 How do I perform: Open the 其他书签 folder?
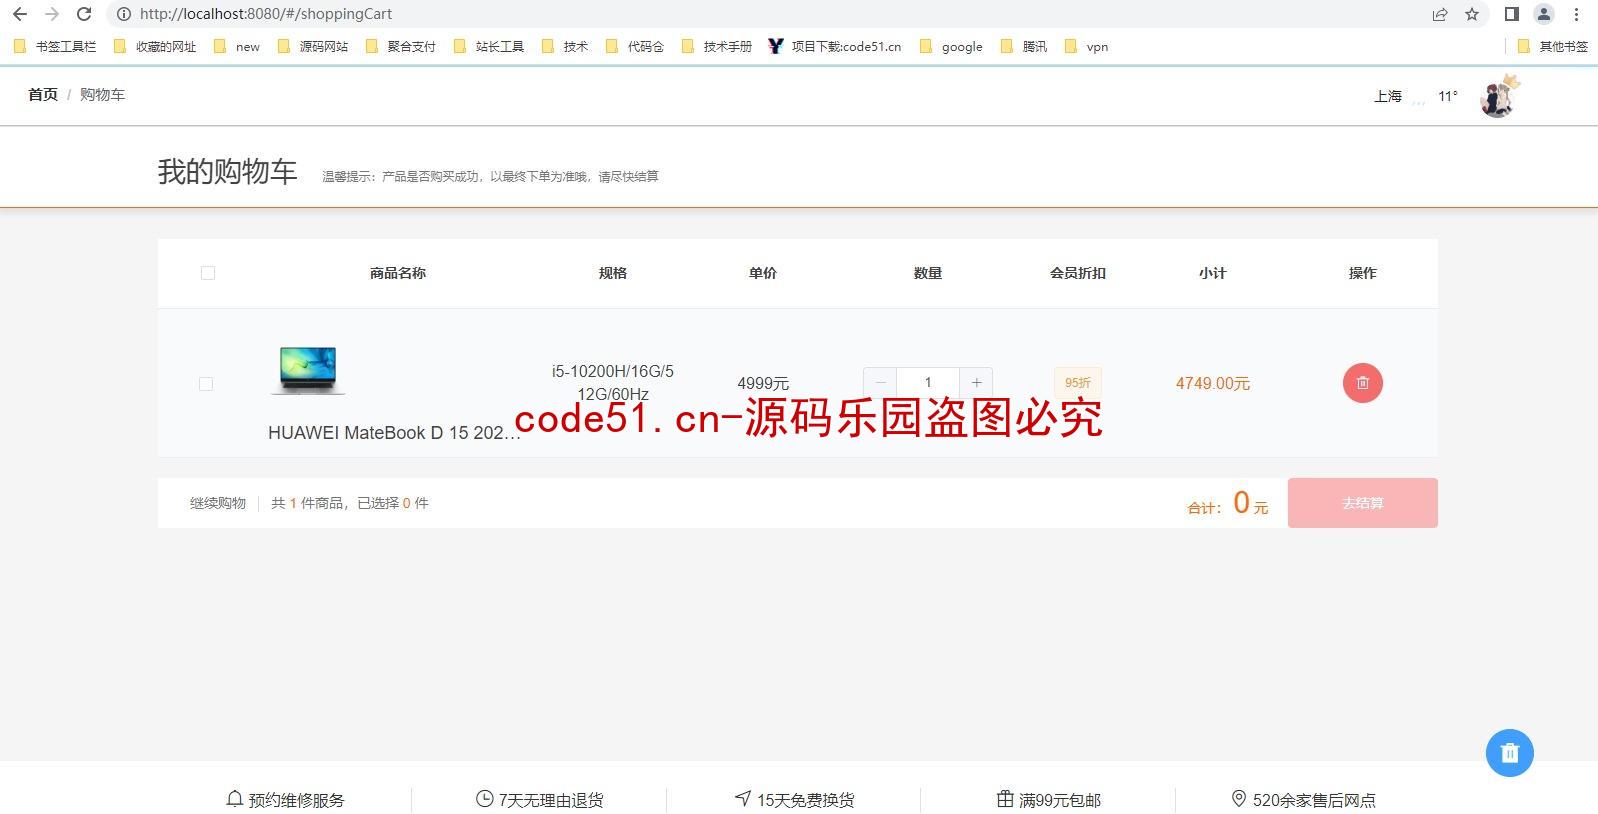[x=1553, y=46]
